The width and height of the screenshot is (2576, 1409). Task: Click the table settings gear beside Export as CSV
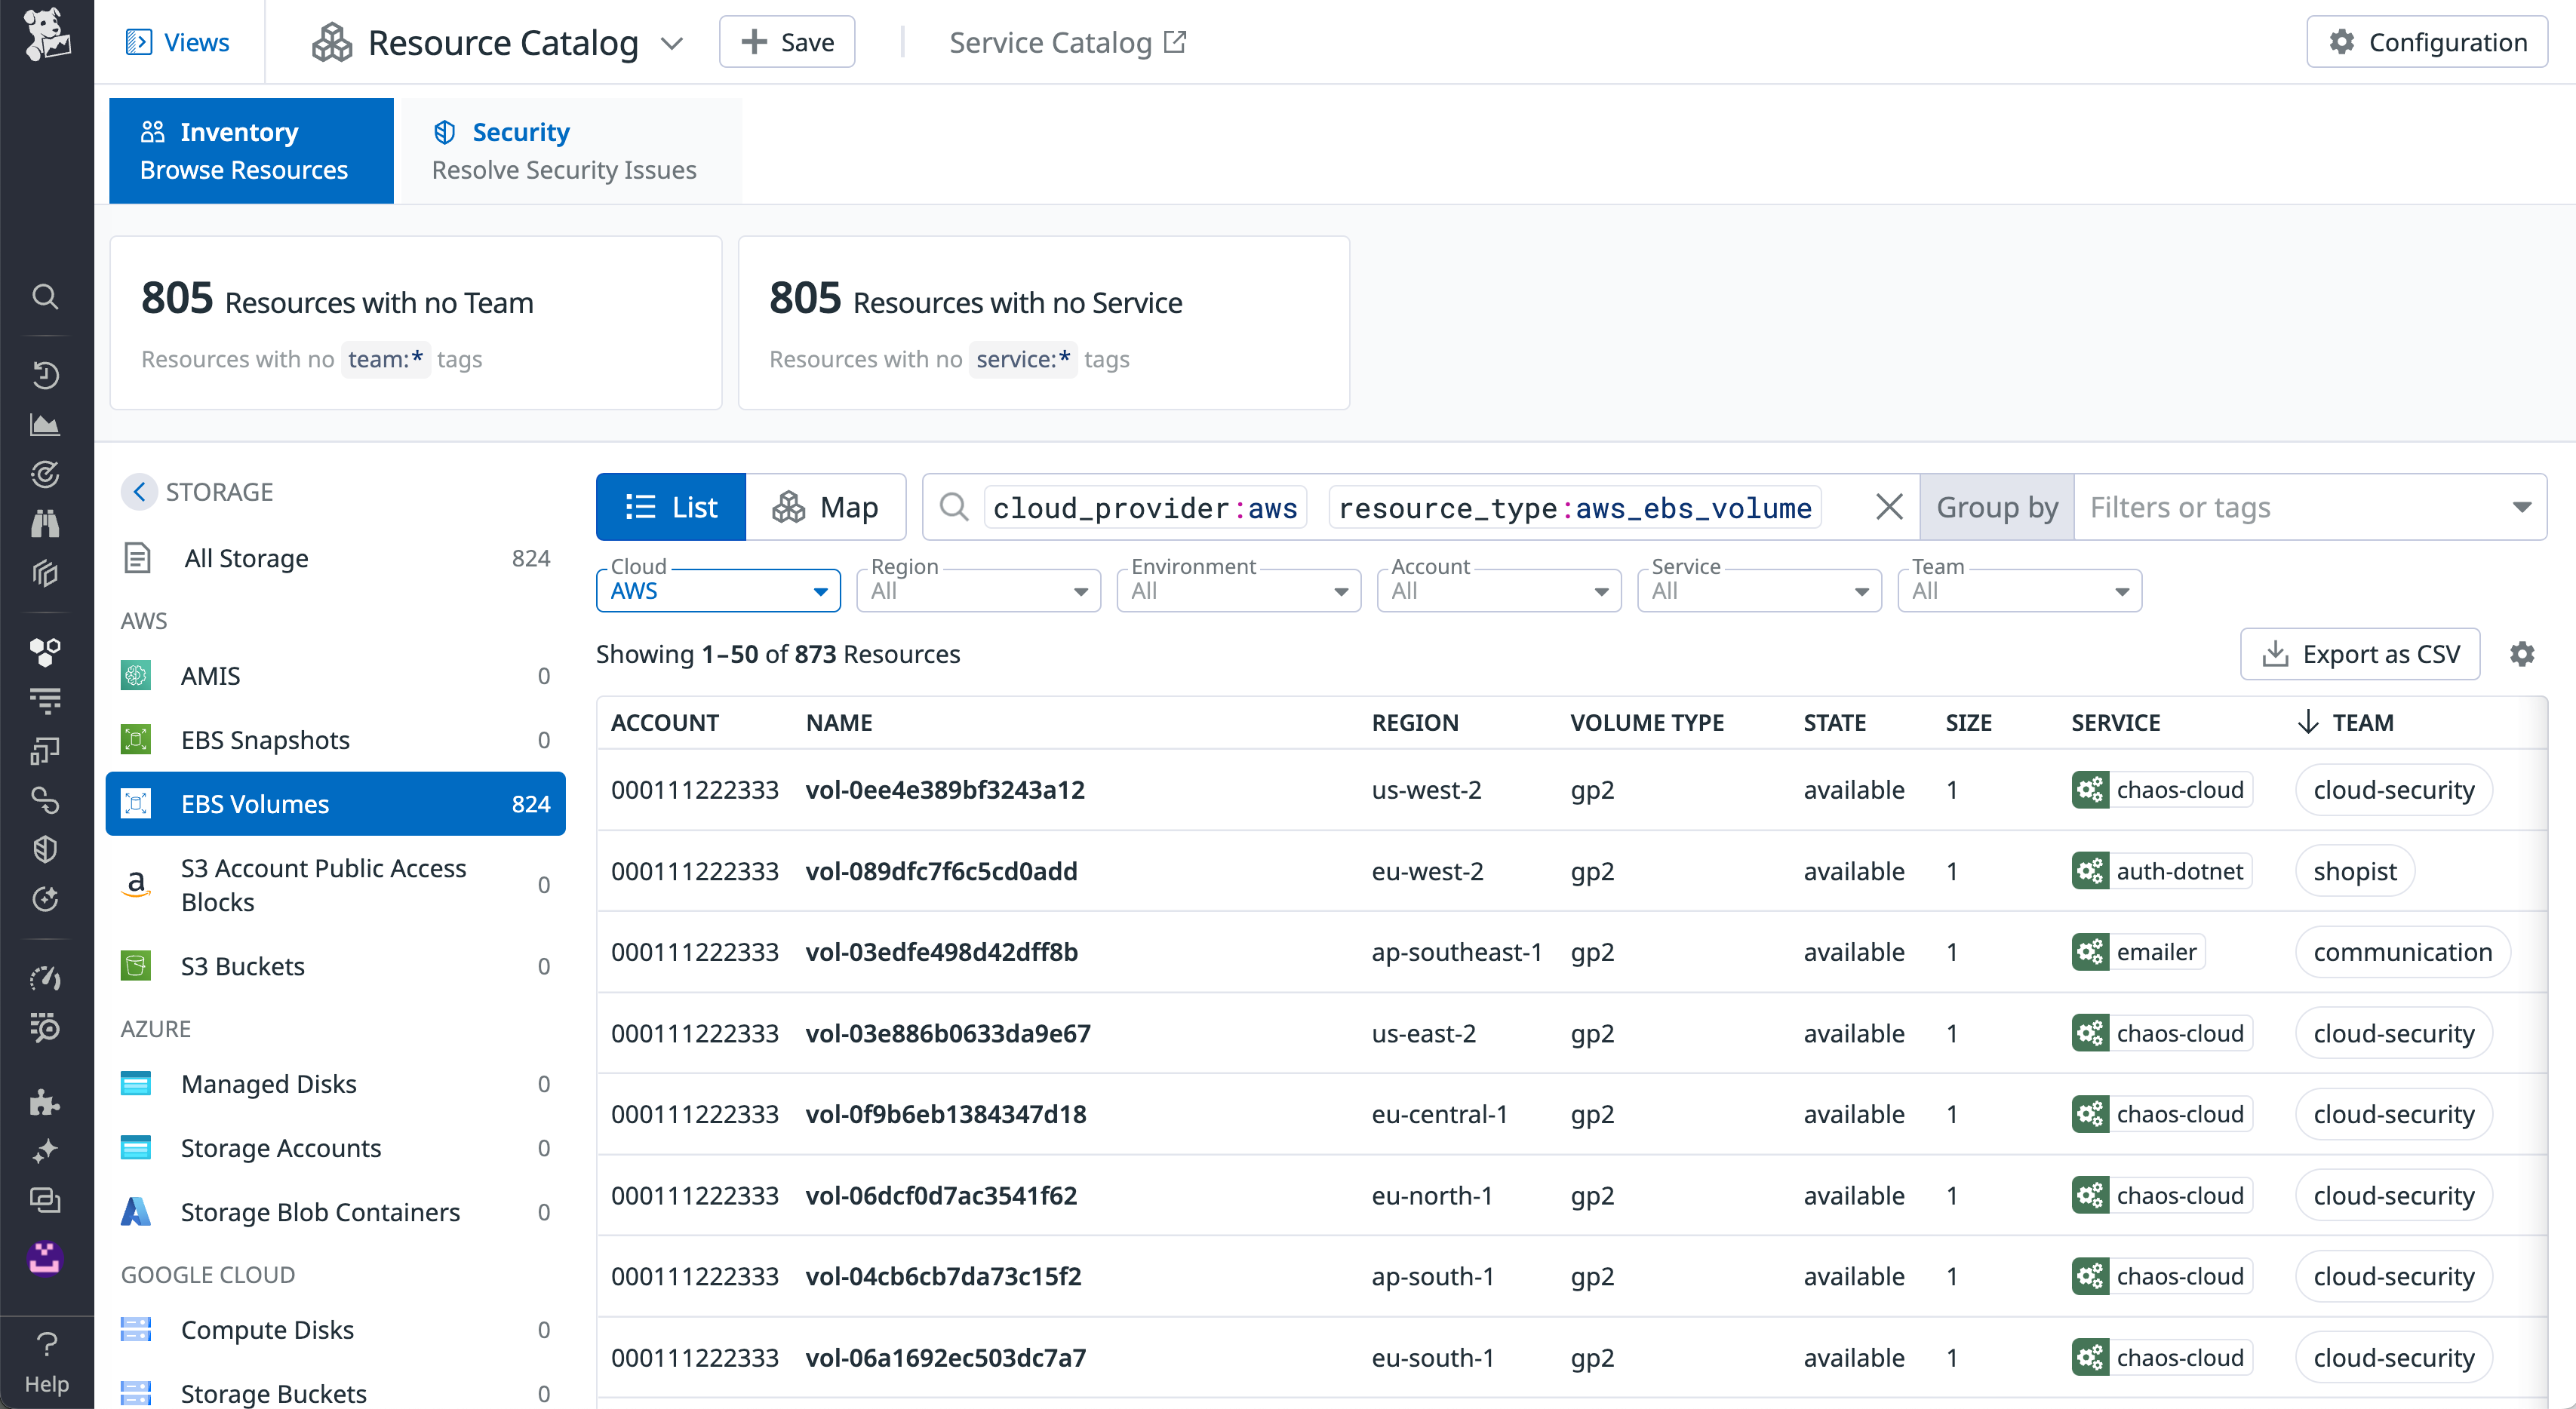pos(2523,653)
